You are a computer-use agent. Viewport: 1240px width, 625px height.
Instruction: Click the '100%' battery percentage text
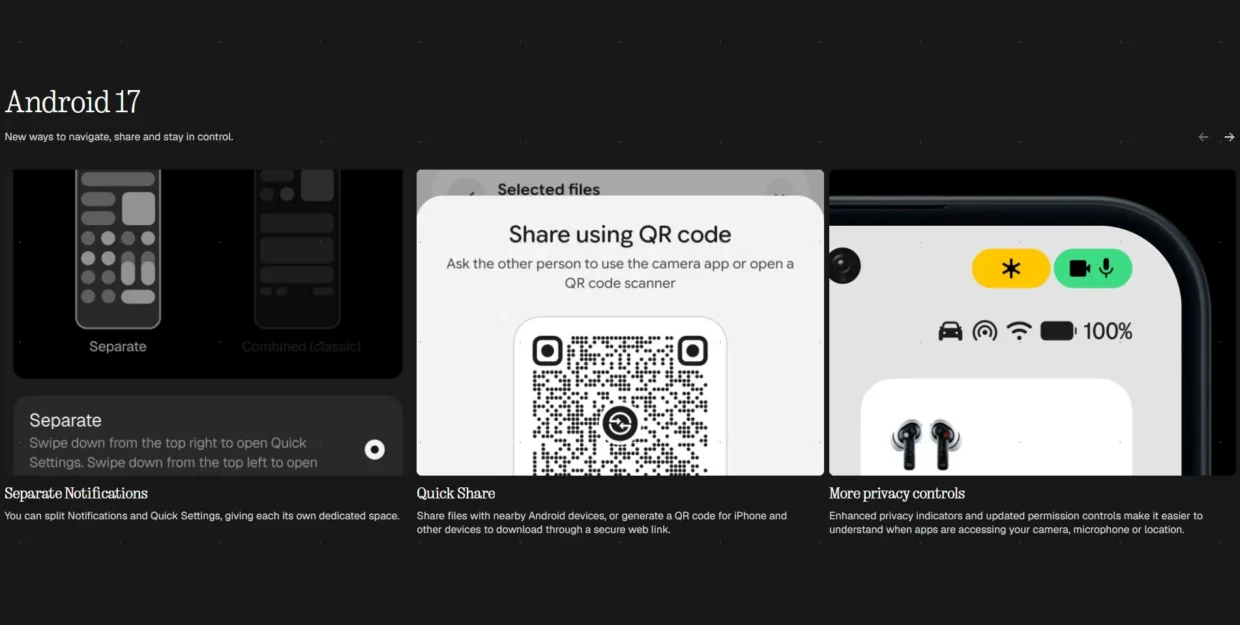(1108, 331)
